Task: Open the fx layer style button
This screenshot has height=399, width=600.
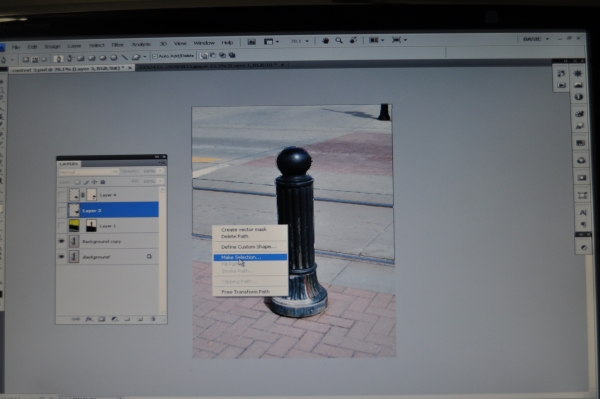Action: (88, 319)
